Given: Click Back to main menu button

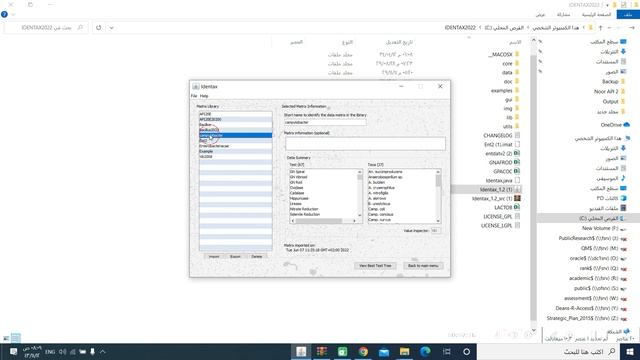Looking at the screenshot, I should pos(423,266).
